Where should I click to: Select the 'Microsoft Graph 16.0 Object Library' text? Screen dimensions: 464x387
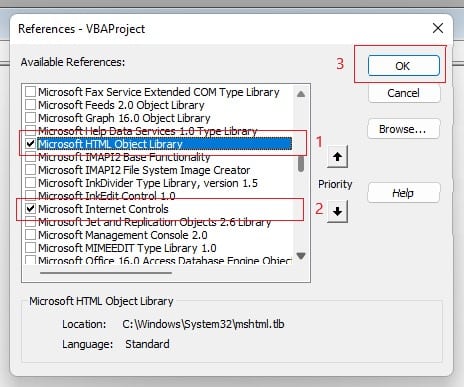coord(124,118)
